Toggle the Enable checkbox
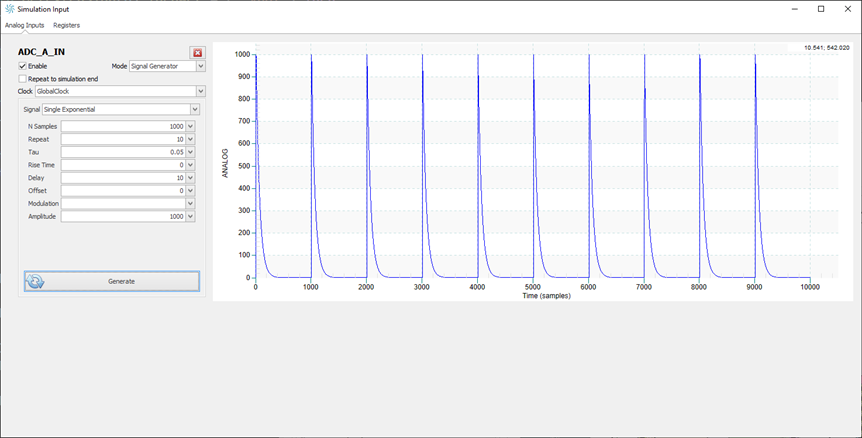This screenshot has height=438, width=862. click(x=23, y=66)
